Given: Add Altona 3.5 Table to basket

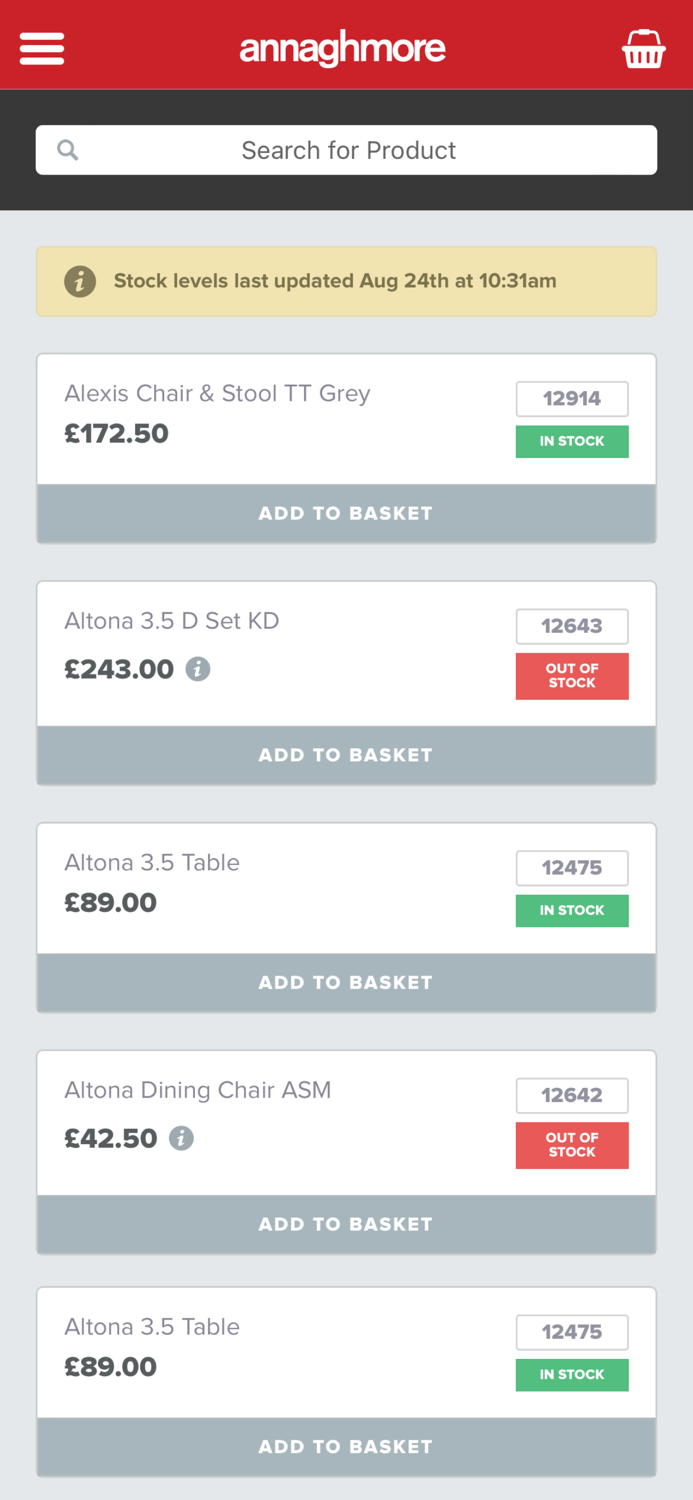Looking at the screenshot, I should coord(346,982).
